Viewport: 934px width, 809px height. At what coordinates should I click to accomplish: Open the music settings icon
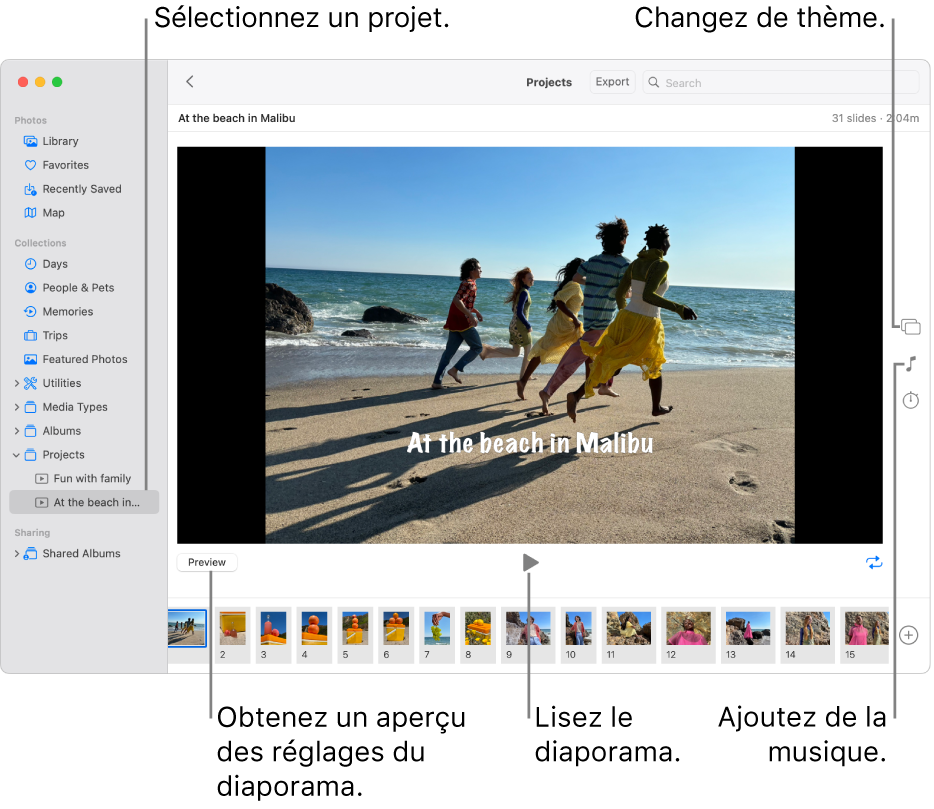tap(909, 363)
